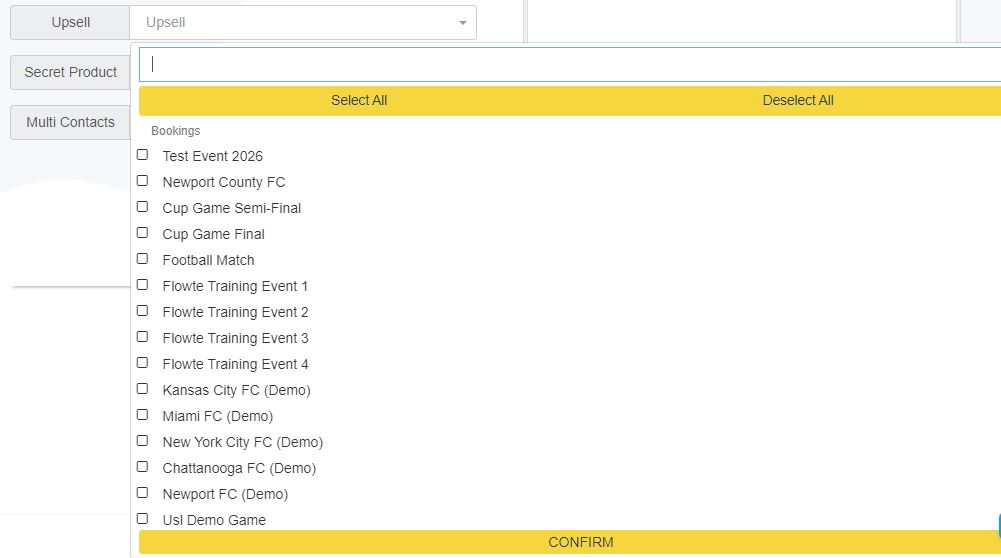
Task: Check the Cup Game Semi-Final box
Action: [142, 207]
